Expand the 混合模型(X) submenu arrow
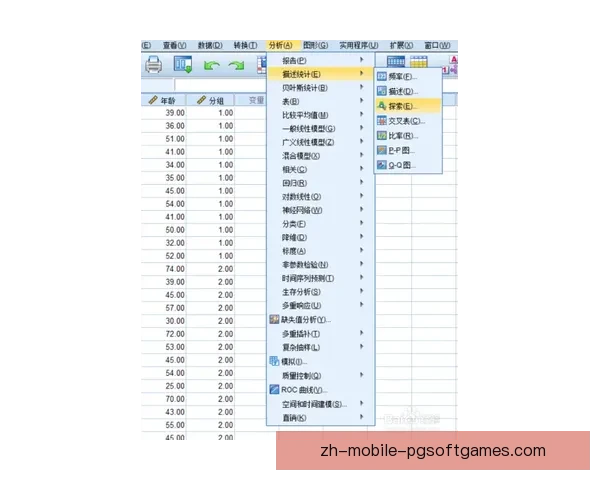Viewport: 600px width, 480px height. point(361,155)
